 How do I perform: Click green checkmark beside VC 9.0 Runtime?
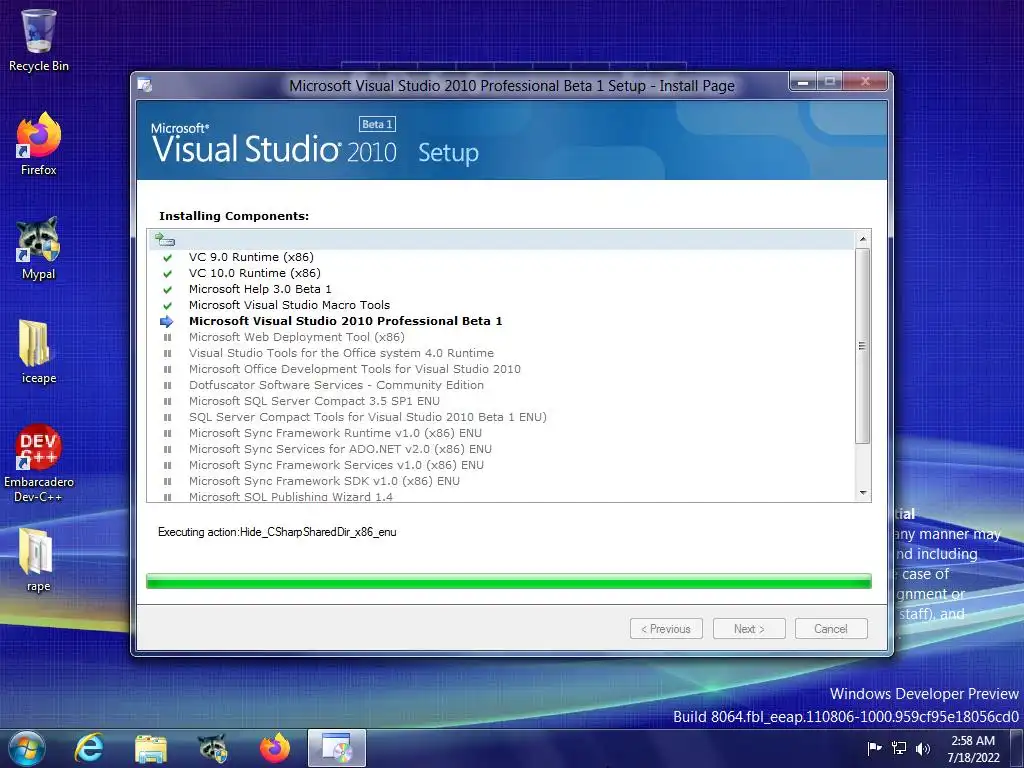tap(168, 258)
